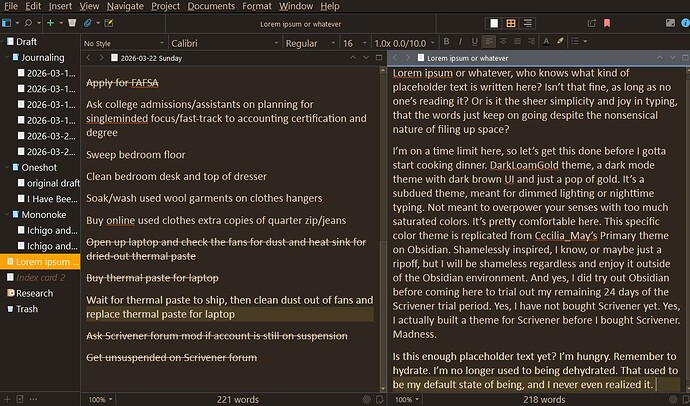Toggle Bold formatting
Screen dimensions: 690x406
446,42
